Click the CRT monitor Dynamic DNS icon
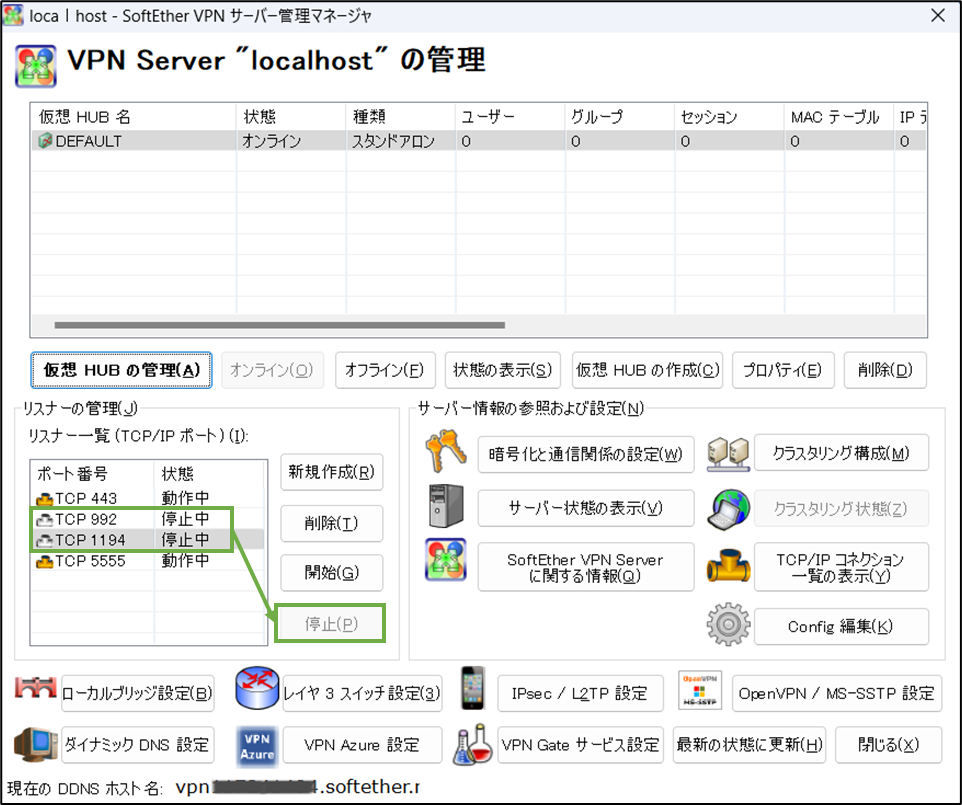Viewport: 962px width, 805px height. (36, 744)
